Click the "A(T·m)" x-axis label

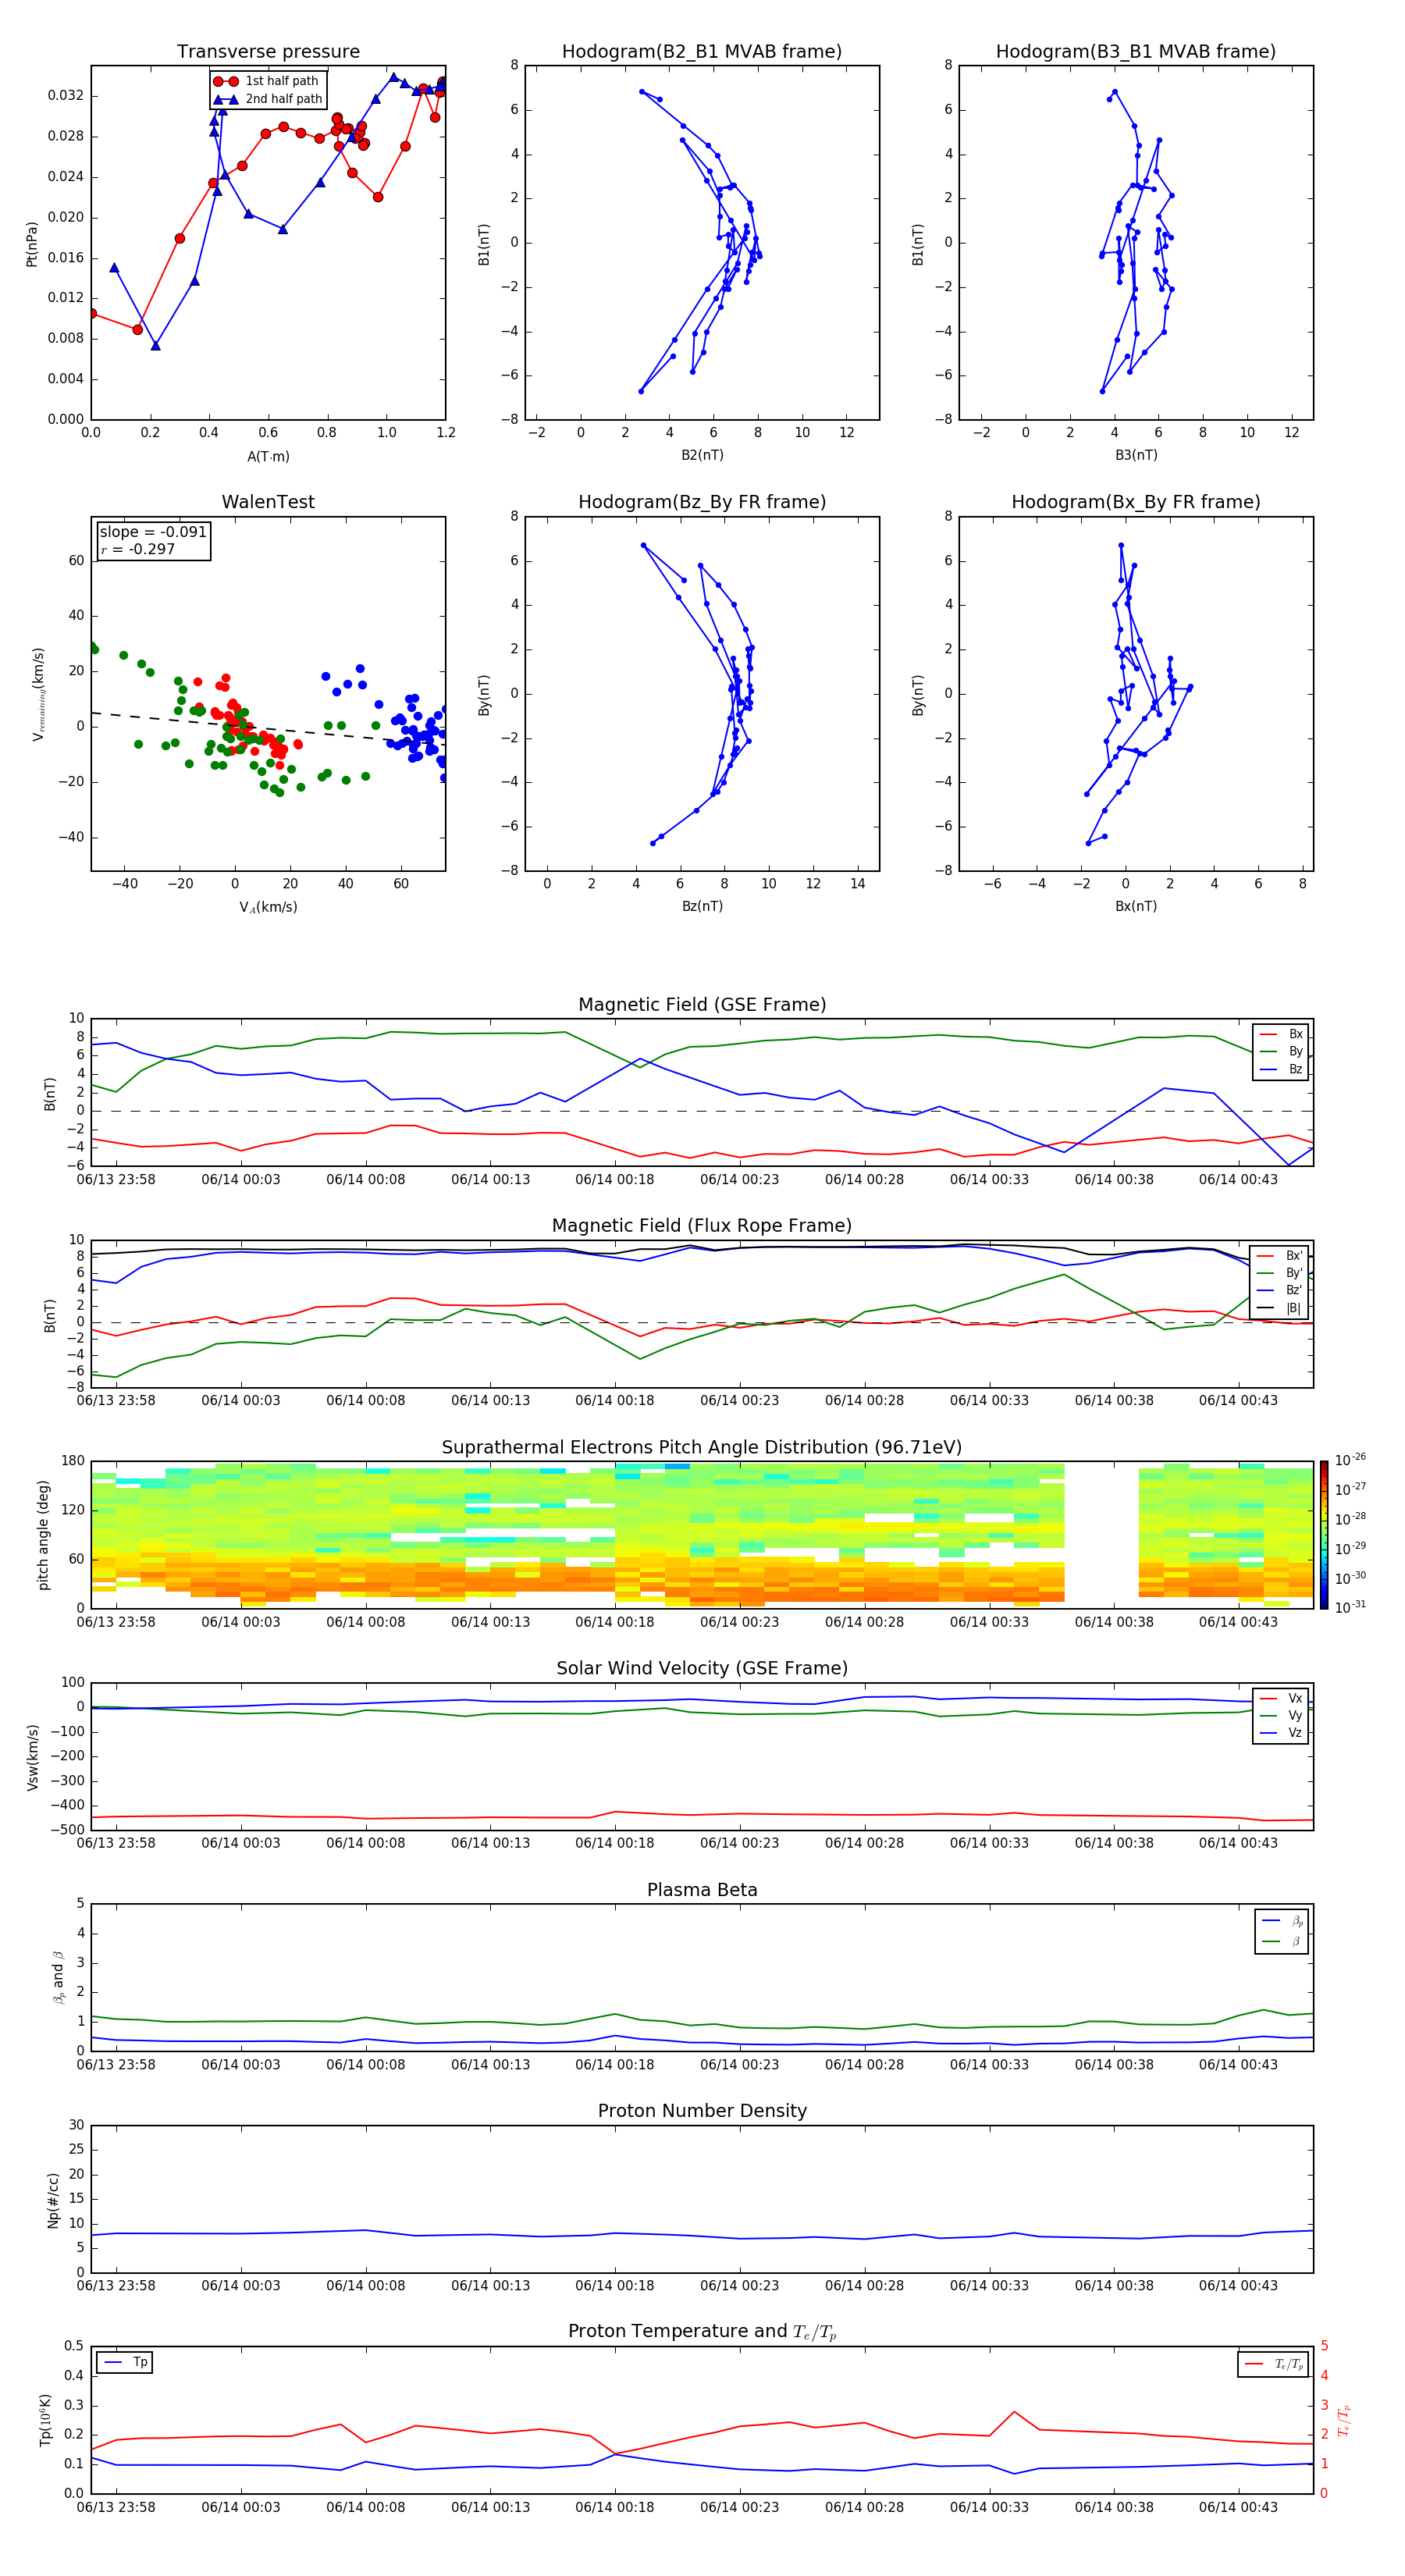tap(268, 457)
